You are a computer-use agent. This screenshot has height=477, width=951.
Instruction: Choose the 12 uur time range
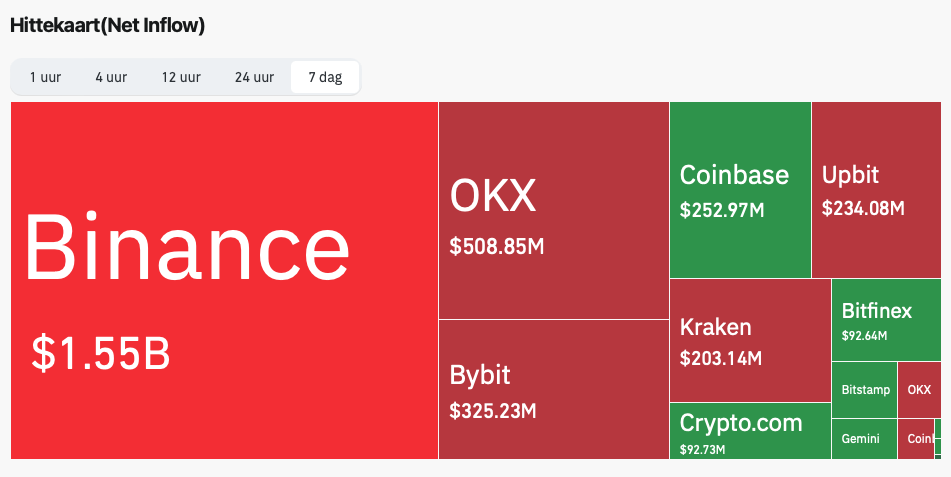pyautogui.click(x=182, y=78)
